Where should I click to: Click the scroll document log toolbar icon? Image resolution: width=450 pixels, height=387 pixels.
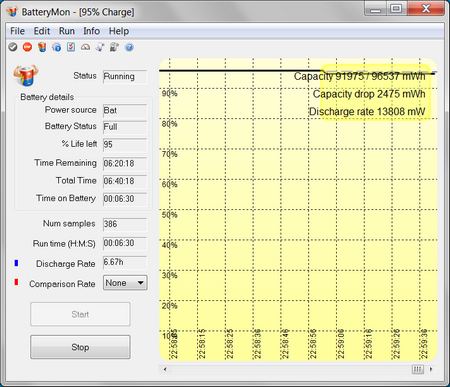point(100,47)
